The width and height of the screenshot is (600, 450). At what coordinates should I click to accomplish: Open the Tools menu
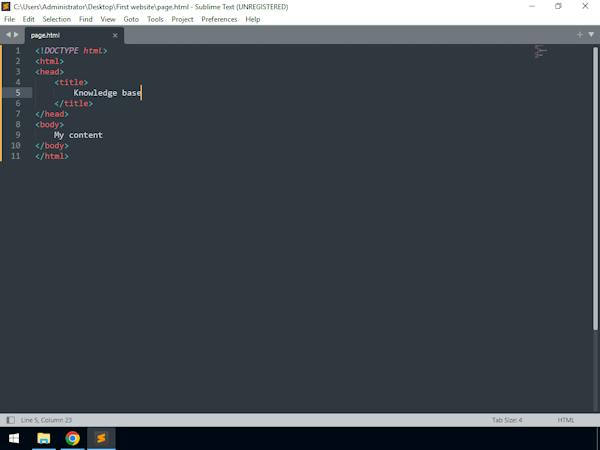click(155, 19)
